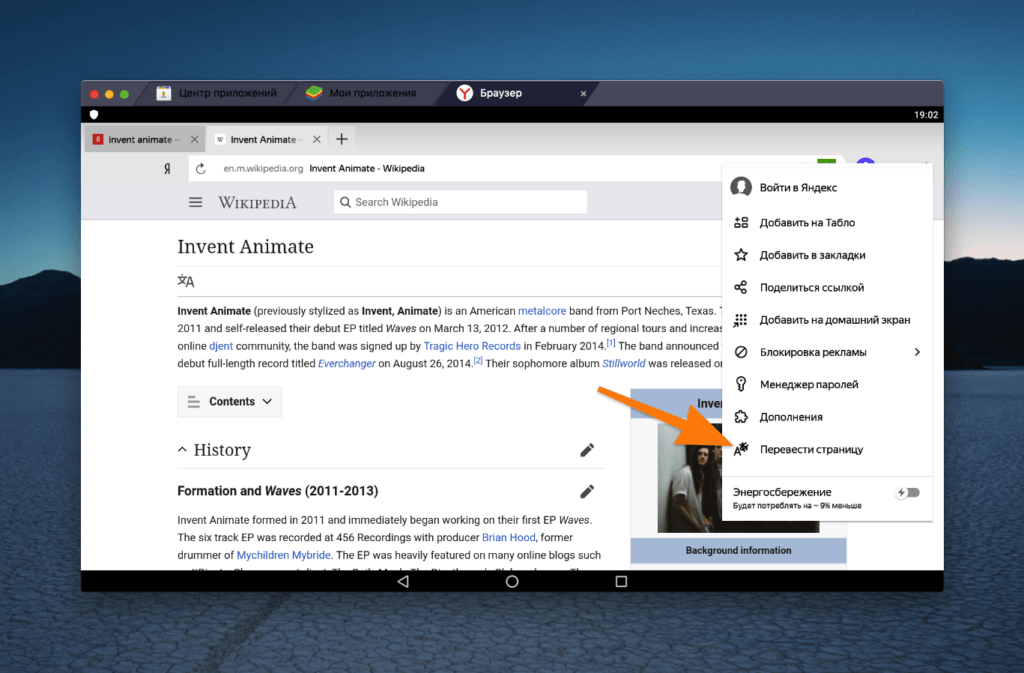Open the Mychildren Mybride link
The image size is (1024, 673).
[283, 555]
